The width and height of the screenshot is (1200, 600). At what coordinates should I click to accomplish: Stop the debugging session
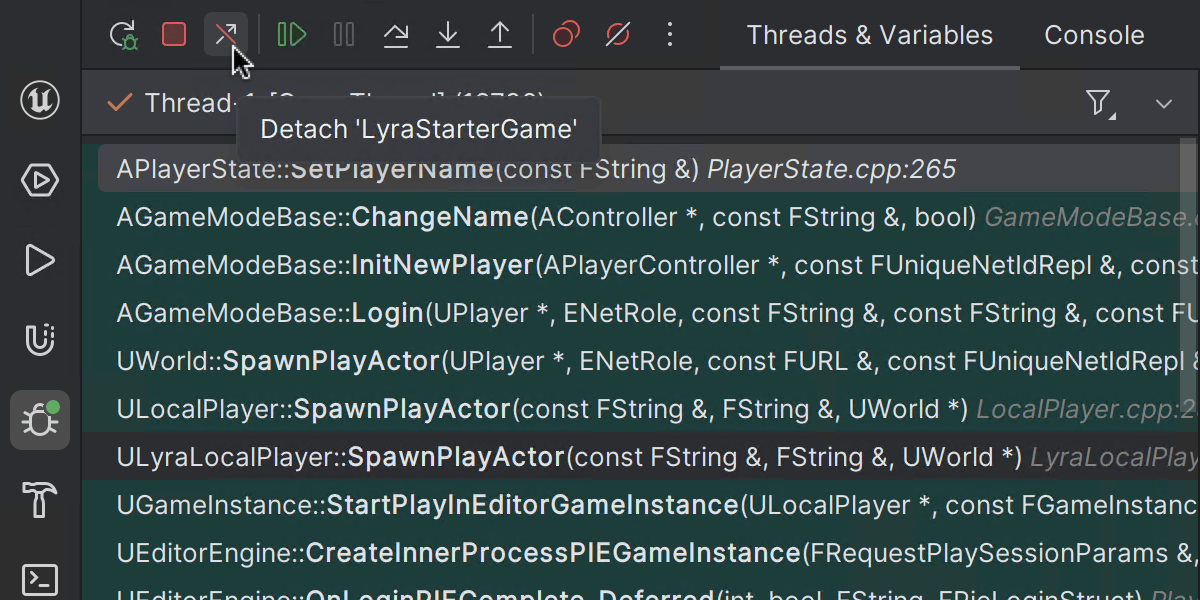pos(174,35)
